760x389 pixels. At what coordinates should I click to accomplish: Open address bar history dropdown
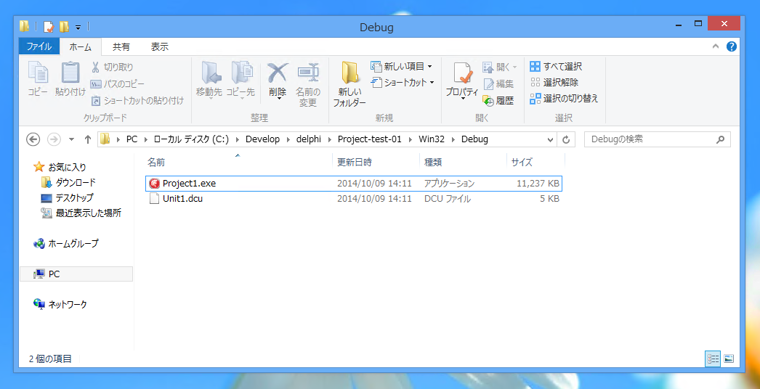coord(551,140)
